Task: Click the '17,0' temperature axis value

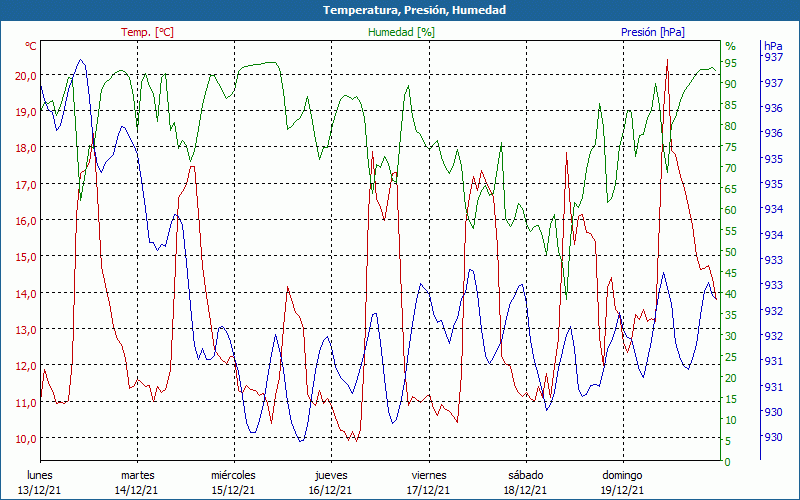Action: [x=26, y=185]
